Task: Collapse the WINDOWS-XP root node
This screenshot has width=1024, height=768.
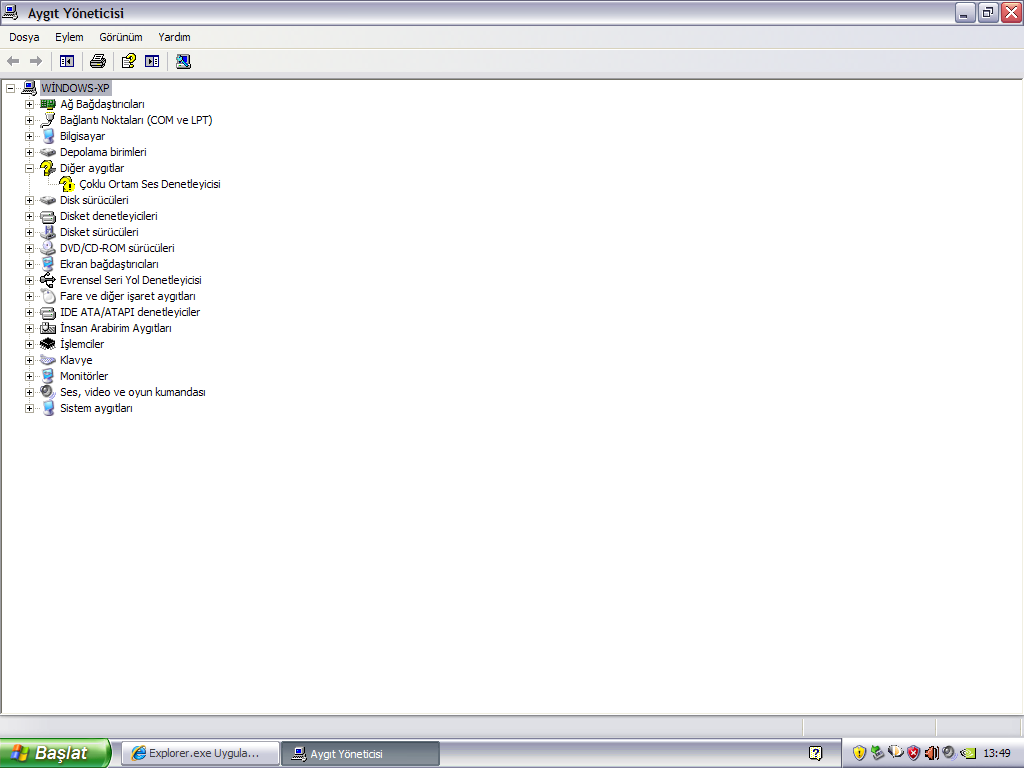Action: tap(11, 88)
